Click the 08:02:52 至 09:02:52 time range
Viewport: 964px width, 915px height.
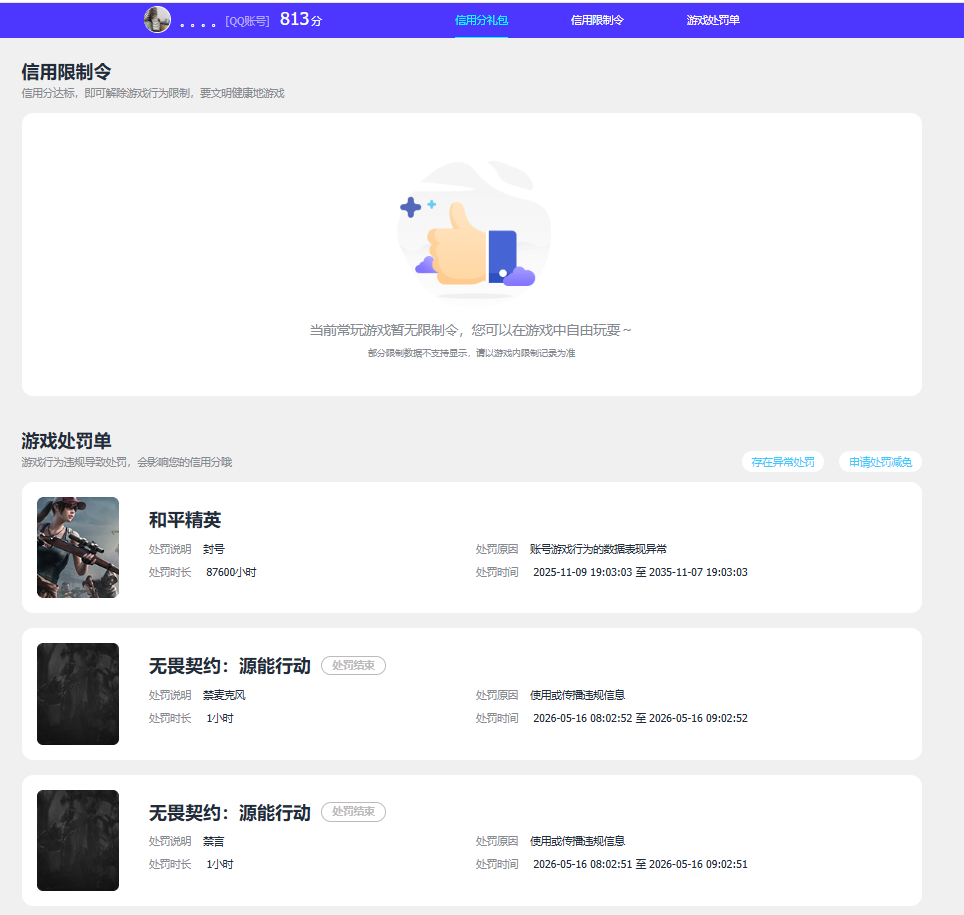640,718
